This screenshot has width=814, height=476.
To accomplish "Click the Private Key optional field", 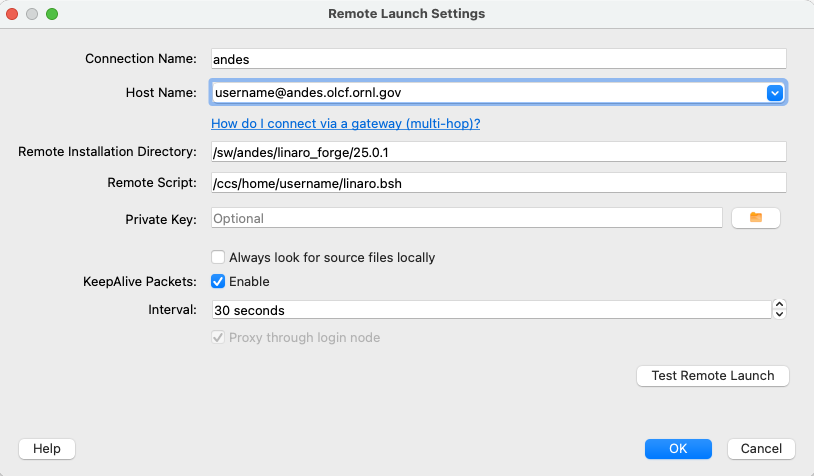I will pyautogui.click(x=465, y=218).
